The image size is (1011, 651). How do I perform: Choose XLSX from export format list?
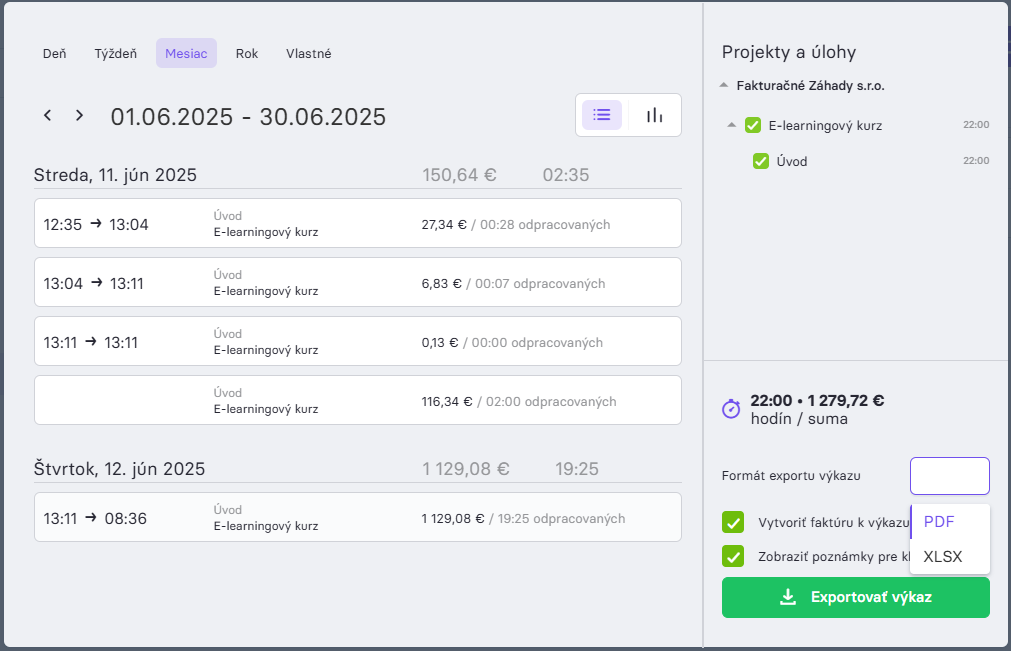(950, 556)
